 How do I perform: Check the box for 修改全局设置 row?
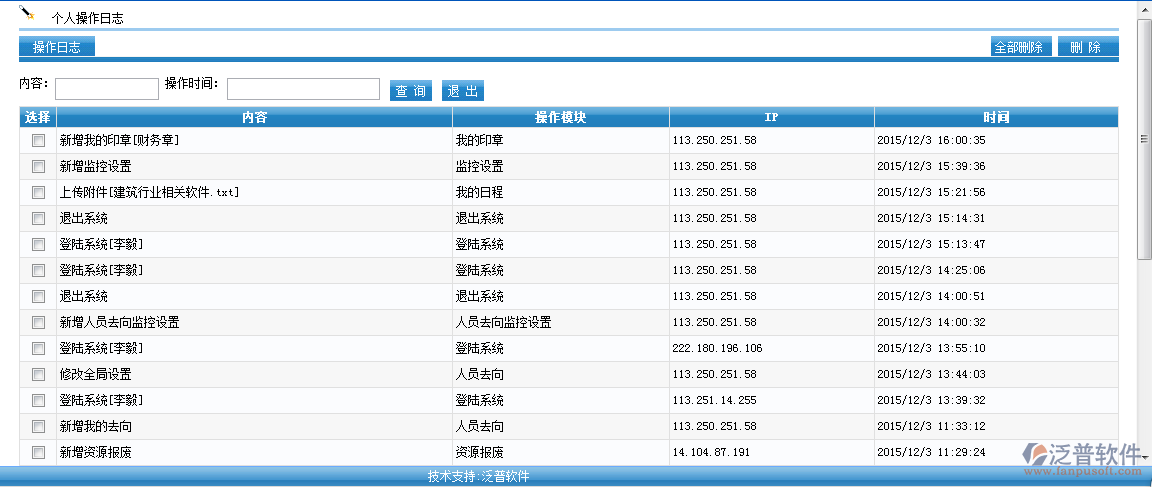[38, 375]
